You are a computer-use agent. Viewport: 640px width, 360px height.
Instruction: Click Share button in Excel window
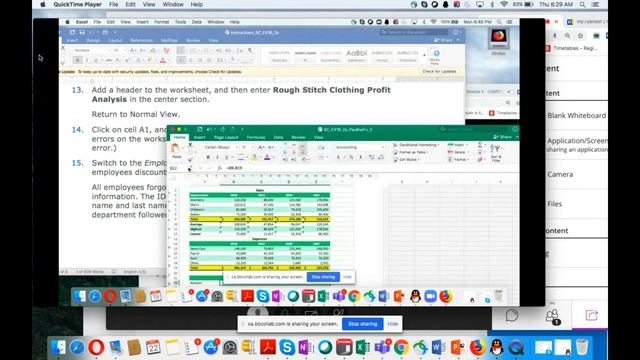click(x=503, y=137)
